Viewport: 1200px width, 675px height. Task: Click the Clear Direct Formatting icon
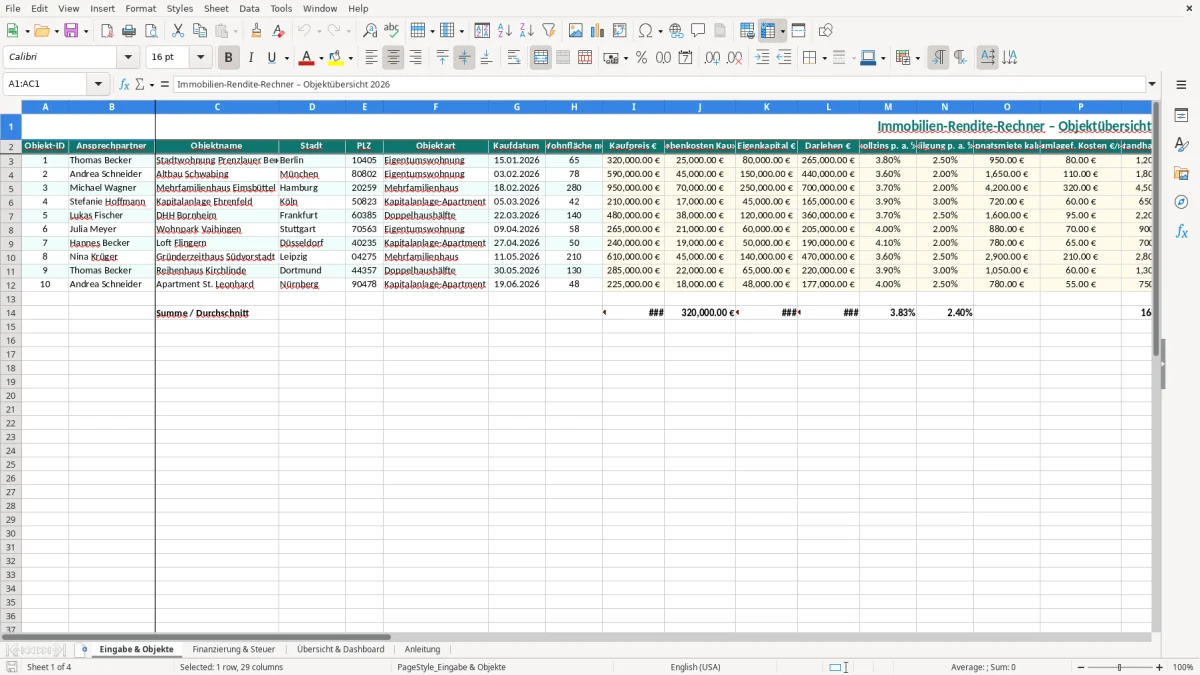(x=279, y=31)
